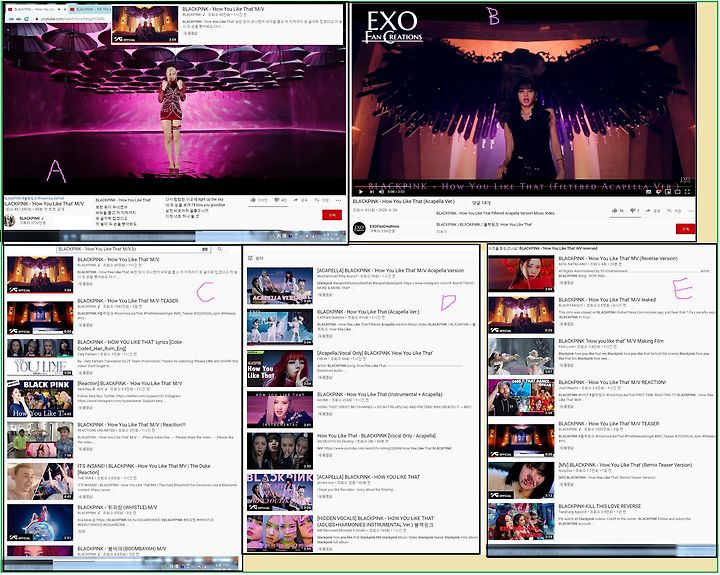Screen dimensions: 720x575
Task: Open EXOFanCreations channel avatar in panel B
Action: pyautogui.click(x=359, y=228)
